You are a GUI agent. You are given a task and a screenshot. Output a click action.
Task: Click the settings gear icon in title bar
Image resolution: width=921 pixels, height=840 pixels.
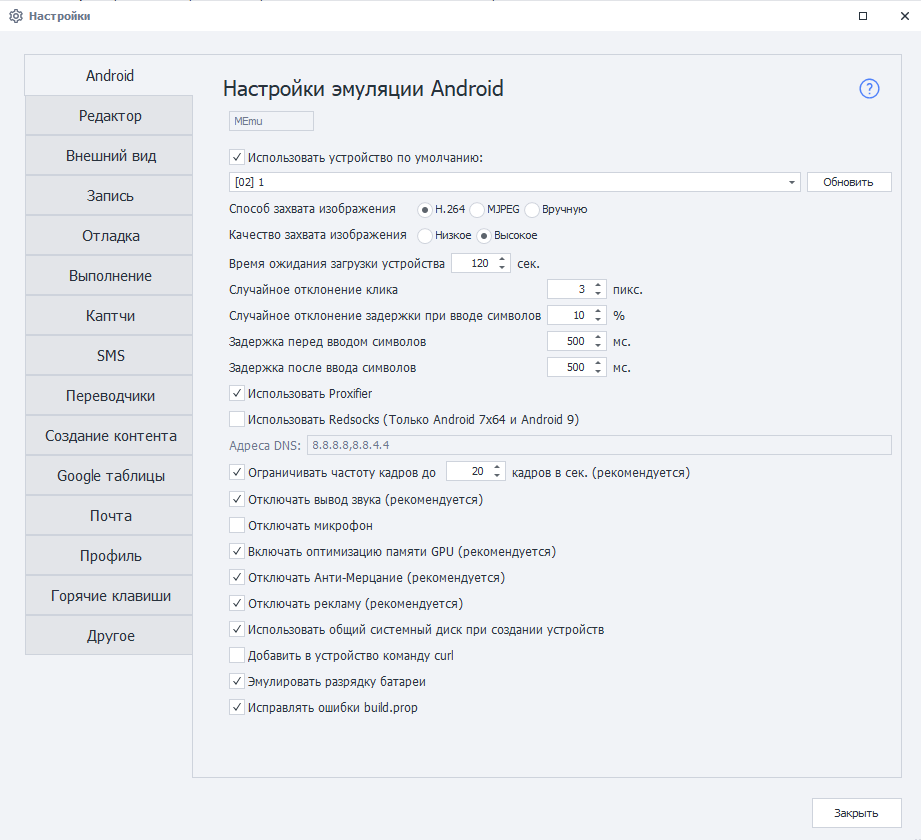[15, 16]
